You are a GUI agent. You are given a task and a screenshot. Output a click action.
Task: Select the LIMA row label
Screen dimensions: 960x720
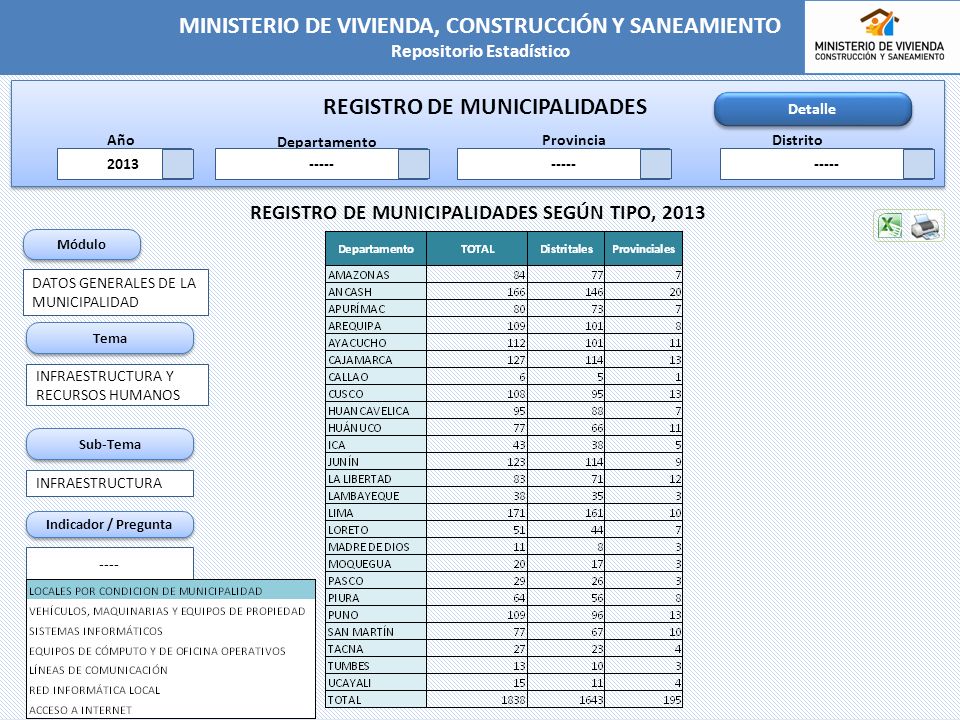340,513
